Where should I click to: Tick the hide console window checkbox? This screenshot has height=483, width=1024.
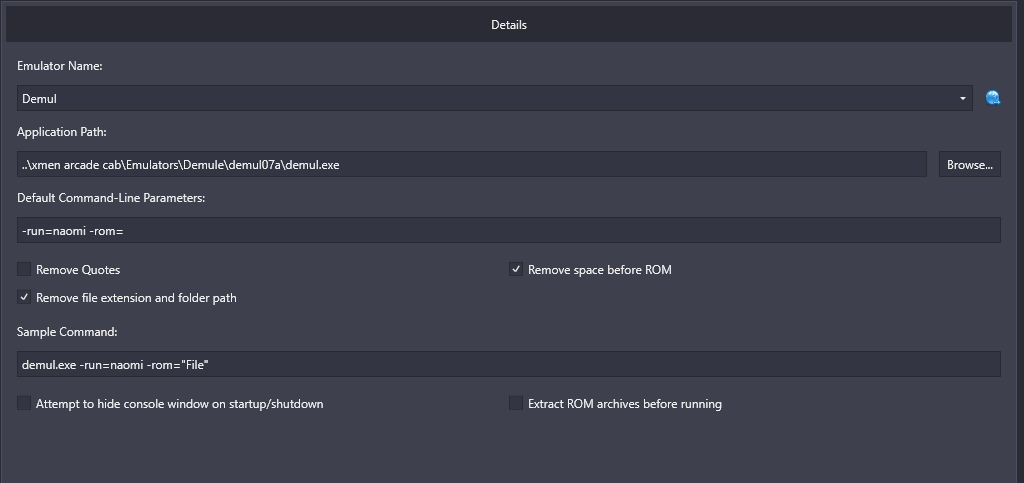click(x=24, y=403)
